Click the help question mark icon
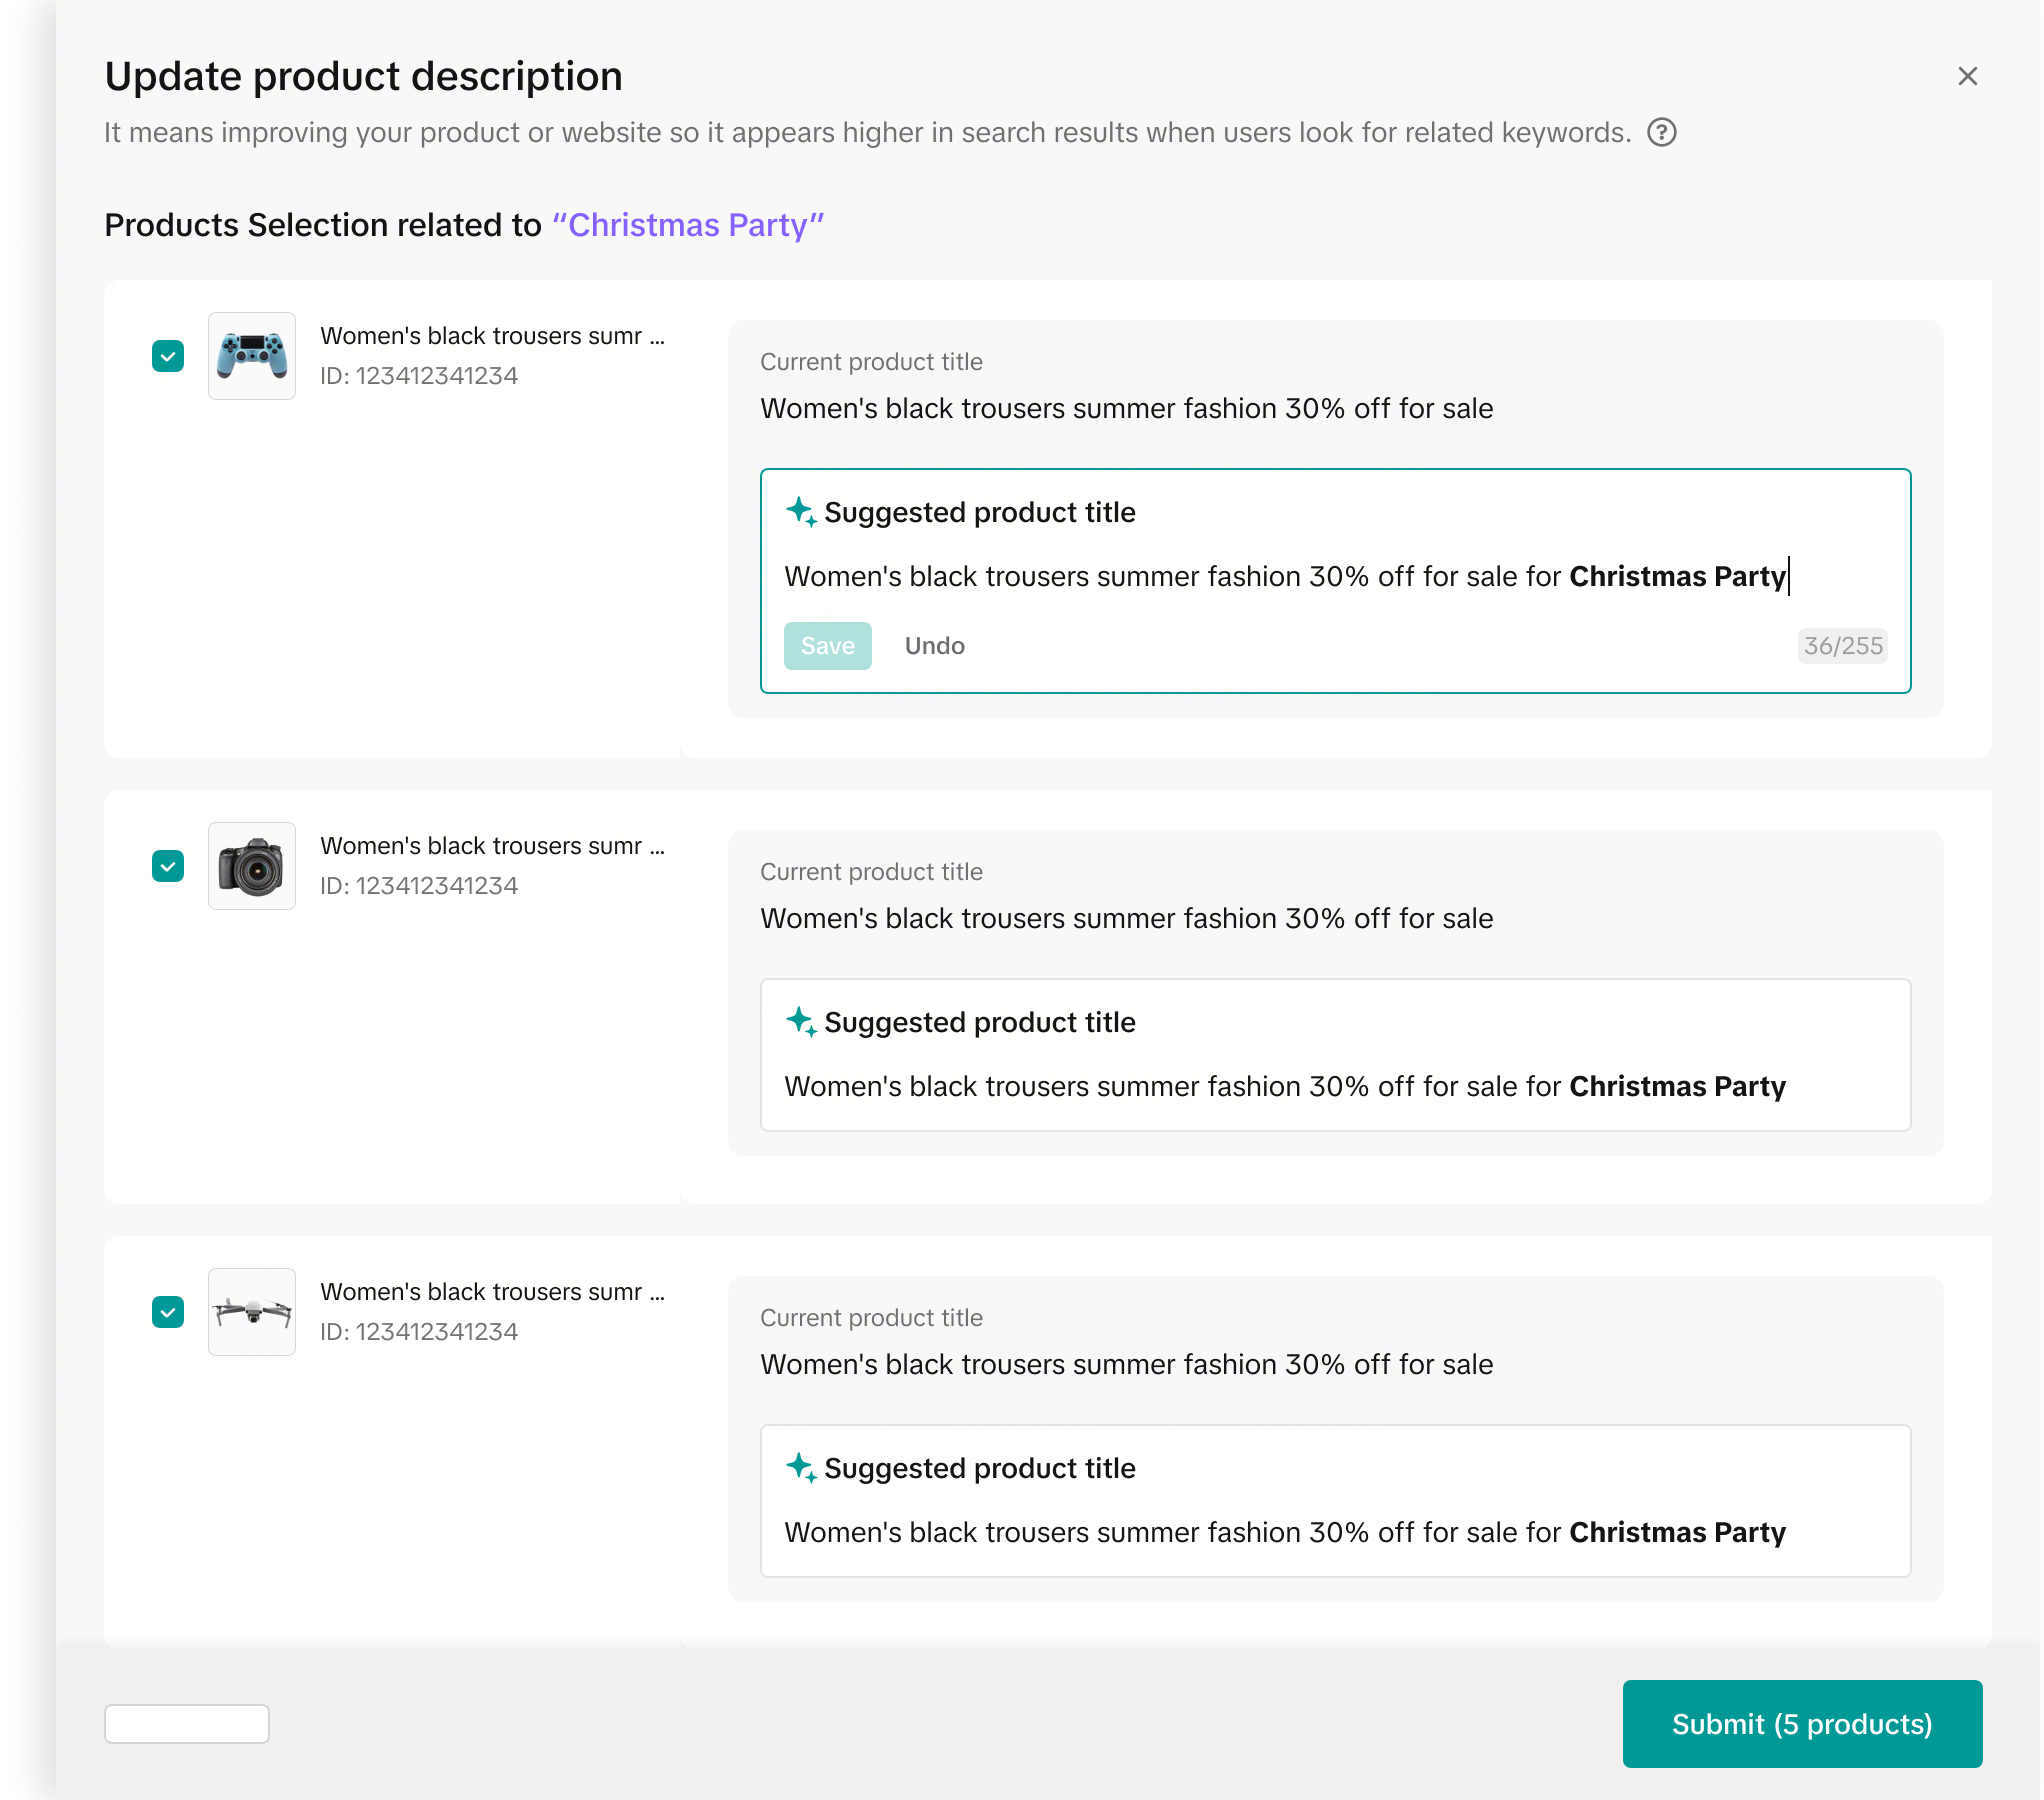Image resolution: width=2044 pixels, height=1800 pixels. 1661,132
